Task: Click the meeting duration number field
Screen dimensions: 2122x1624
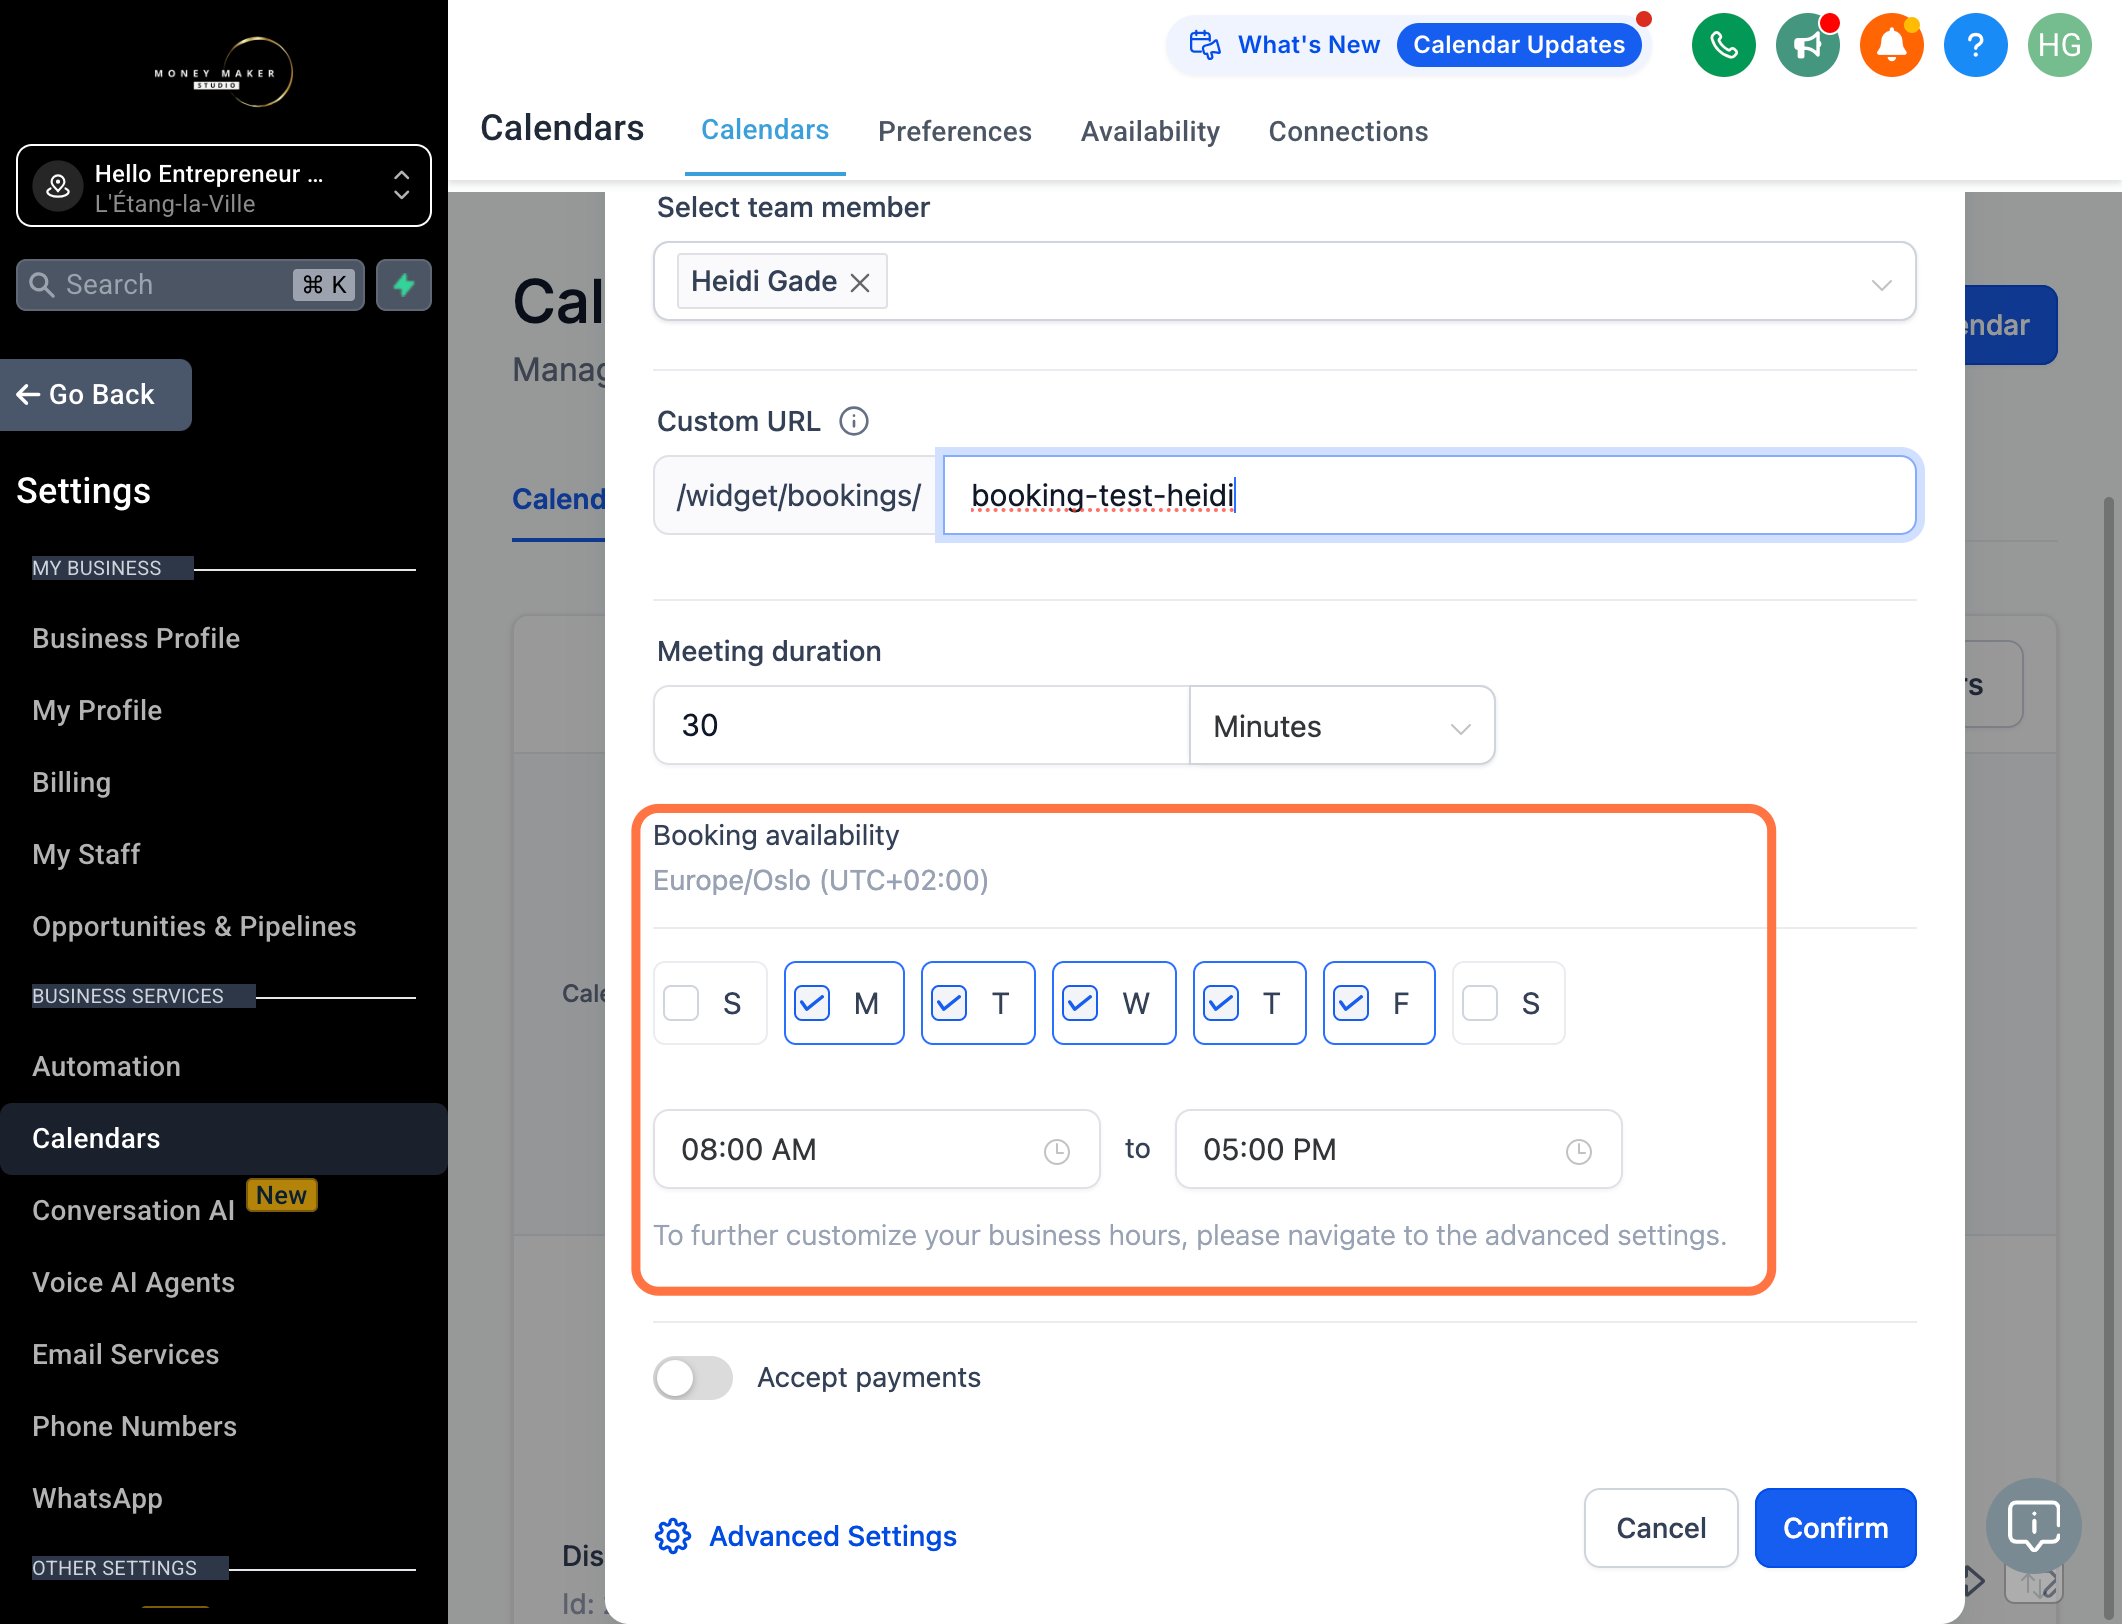Action: [921, 726]
